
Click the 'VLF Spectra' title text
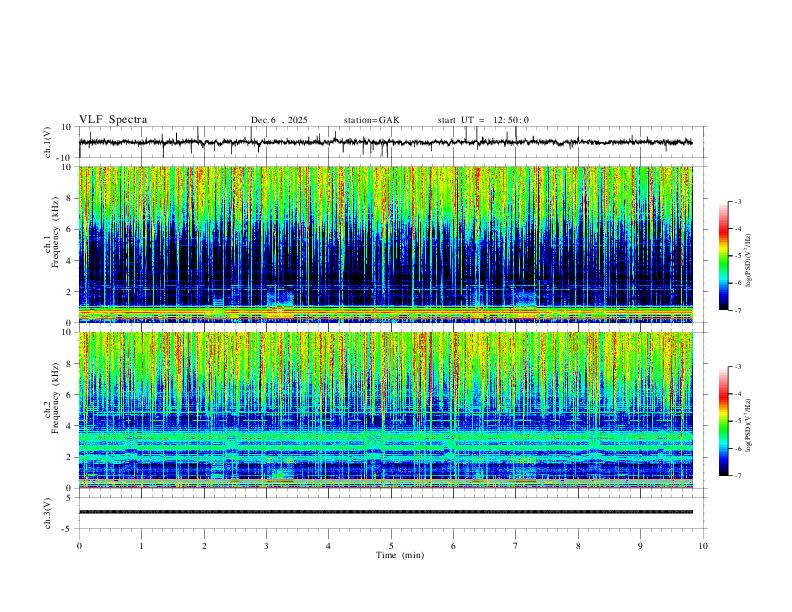113,120
